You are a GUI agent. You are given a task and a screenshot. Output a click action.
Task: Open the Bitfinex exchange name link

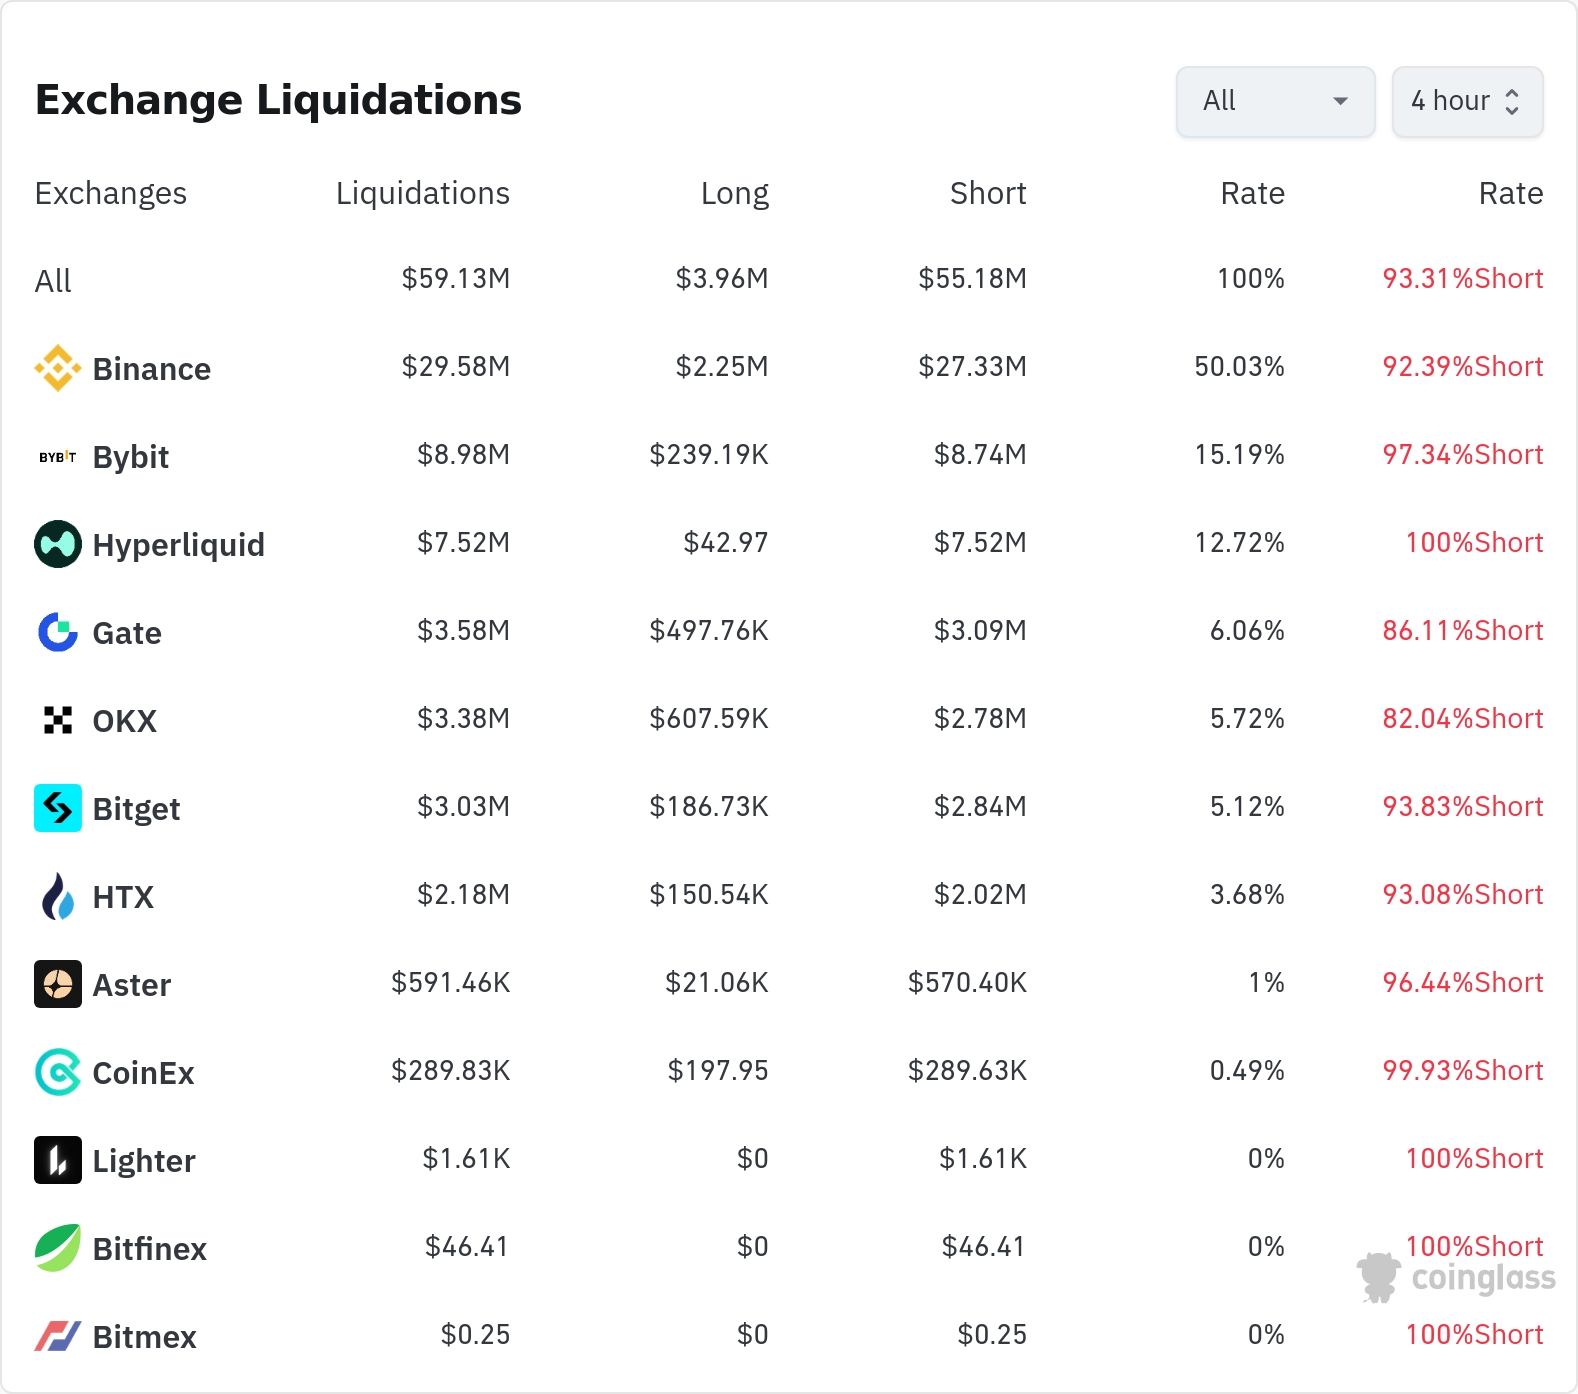pos(149,1249)
